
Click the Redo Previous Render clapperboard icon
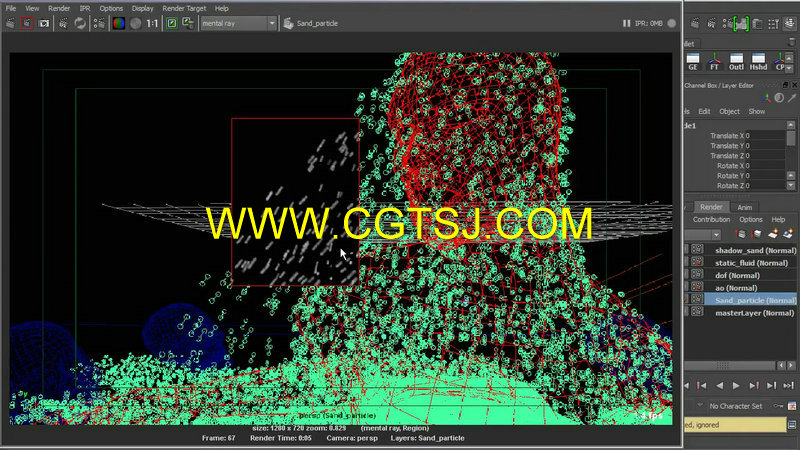11,23
